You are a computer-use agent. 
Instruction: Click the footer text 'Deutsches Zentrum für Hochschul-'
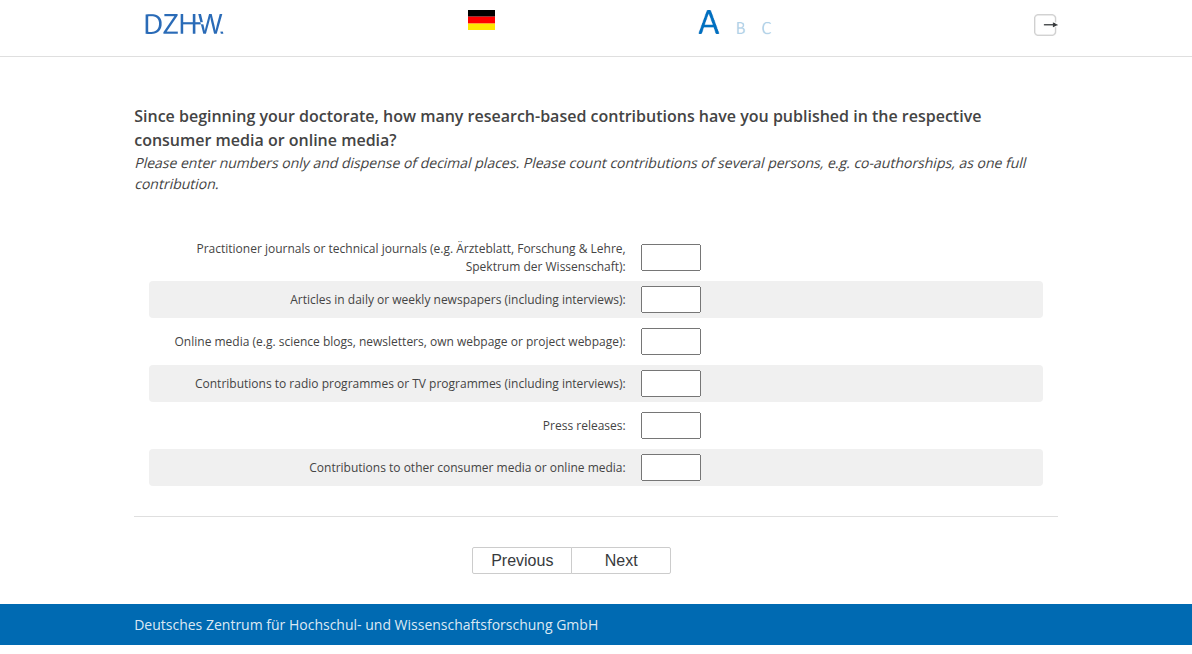click(366, 625)
